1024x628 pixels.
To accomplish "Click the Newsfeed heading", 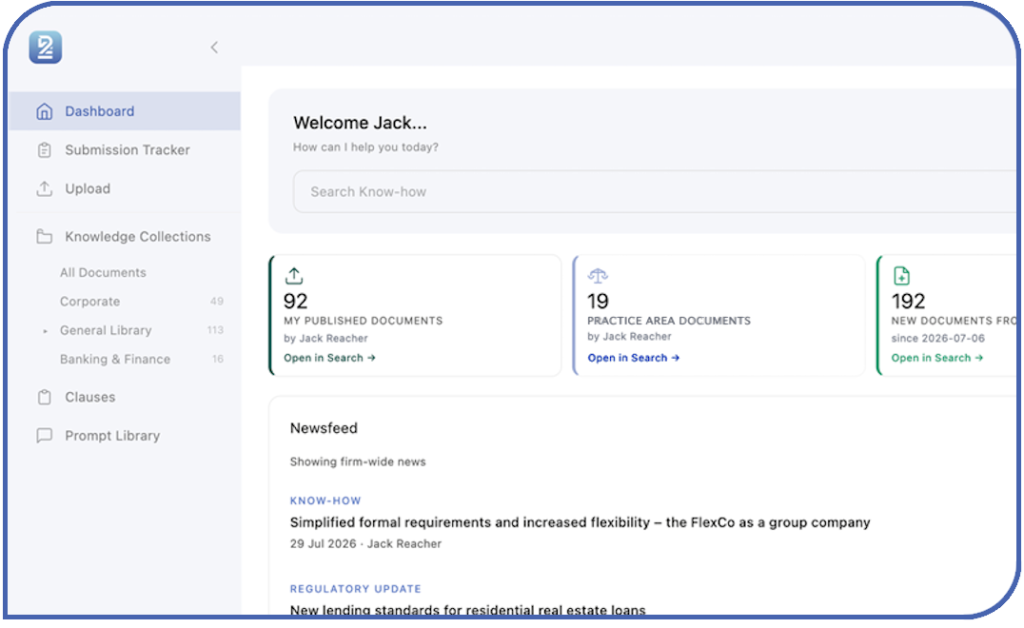I will 324,428.
